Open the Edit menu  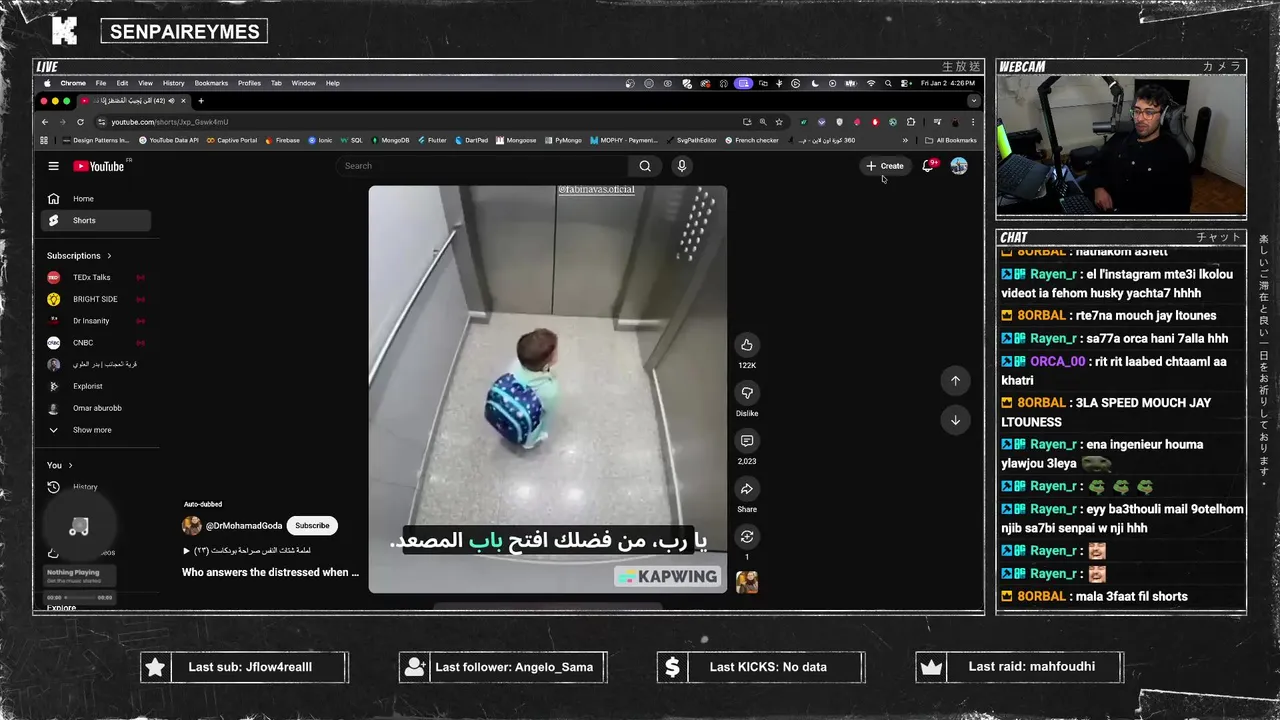coord(122,83)
